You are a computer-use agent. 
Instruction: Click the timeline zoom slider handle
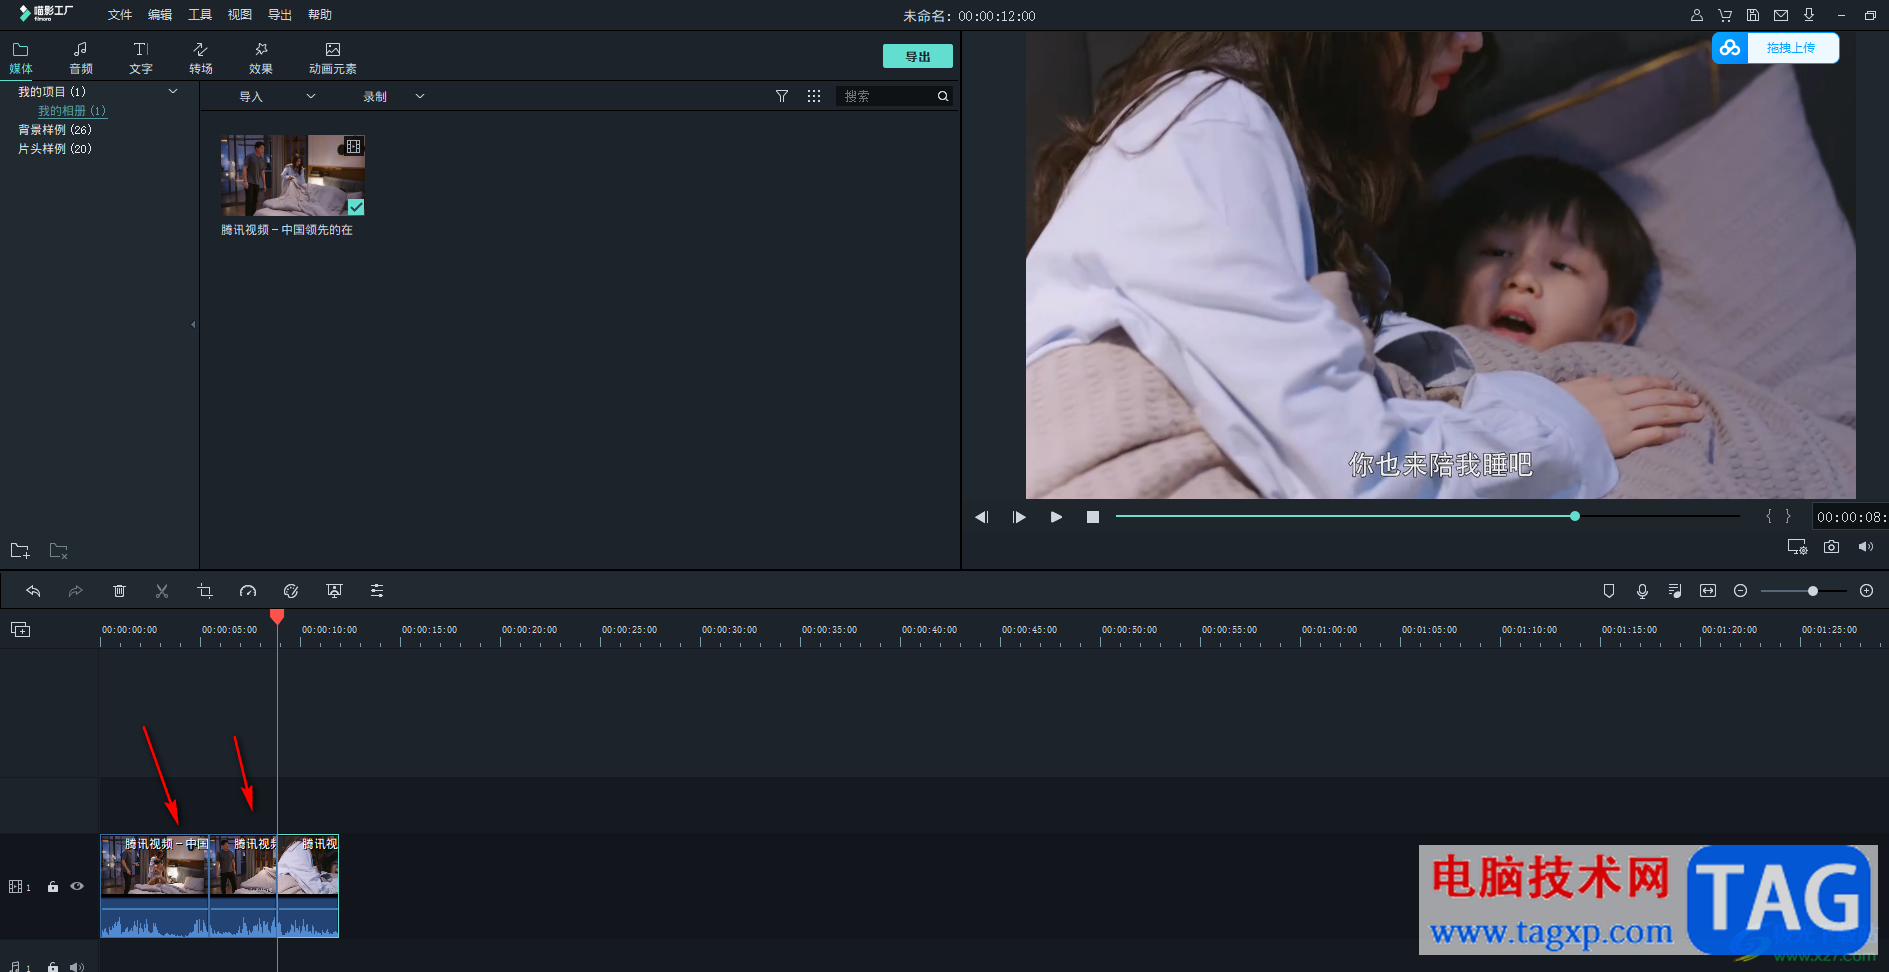1813,591
